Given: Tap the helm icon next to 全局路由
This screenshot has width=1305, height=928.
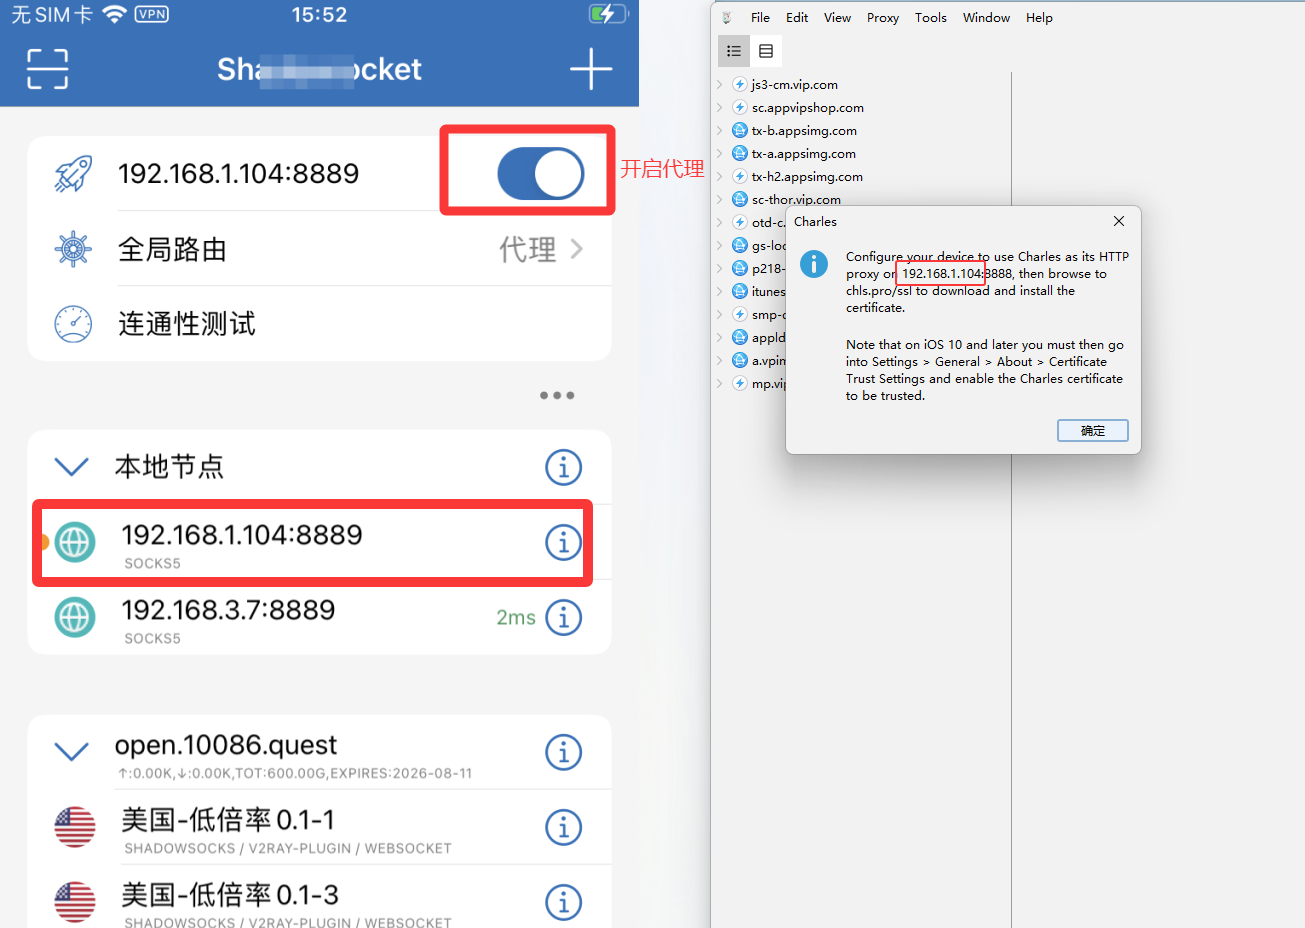Looking at the screenshot, I should pos(73,249).
